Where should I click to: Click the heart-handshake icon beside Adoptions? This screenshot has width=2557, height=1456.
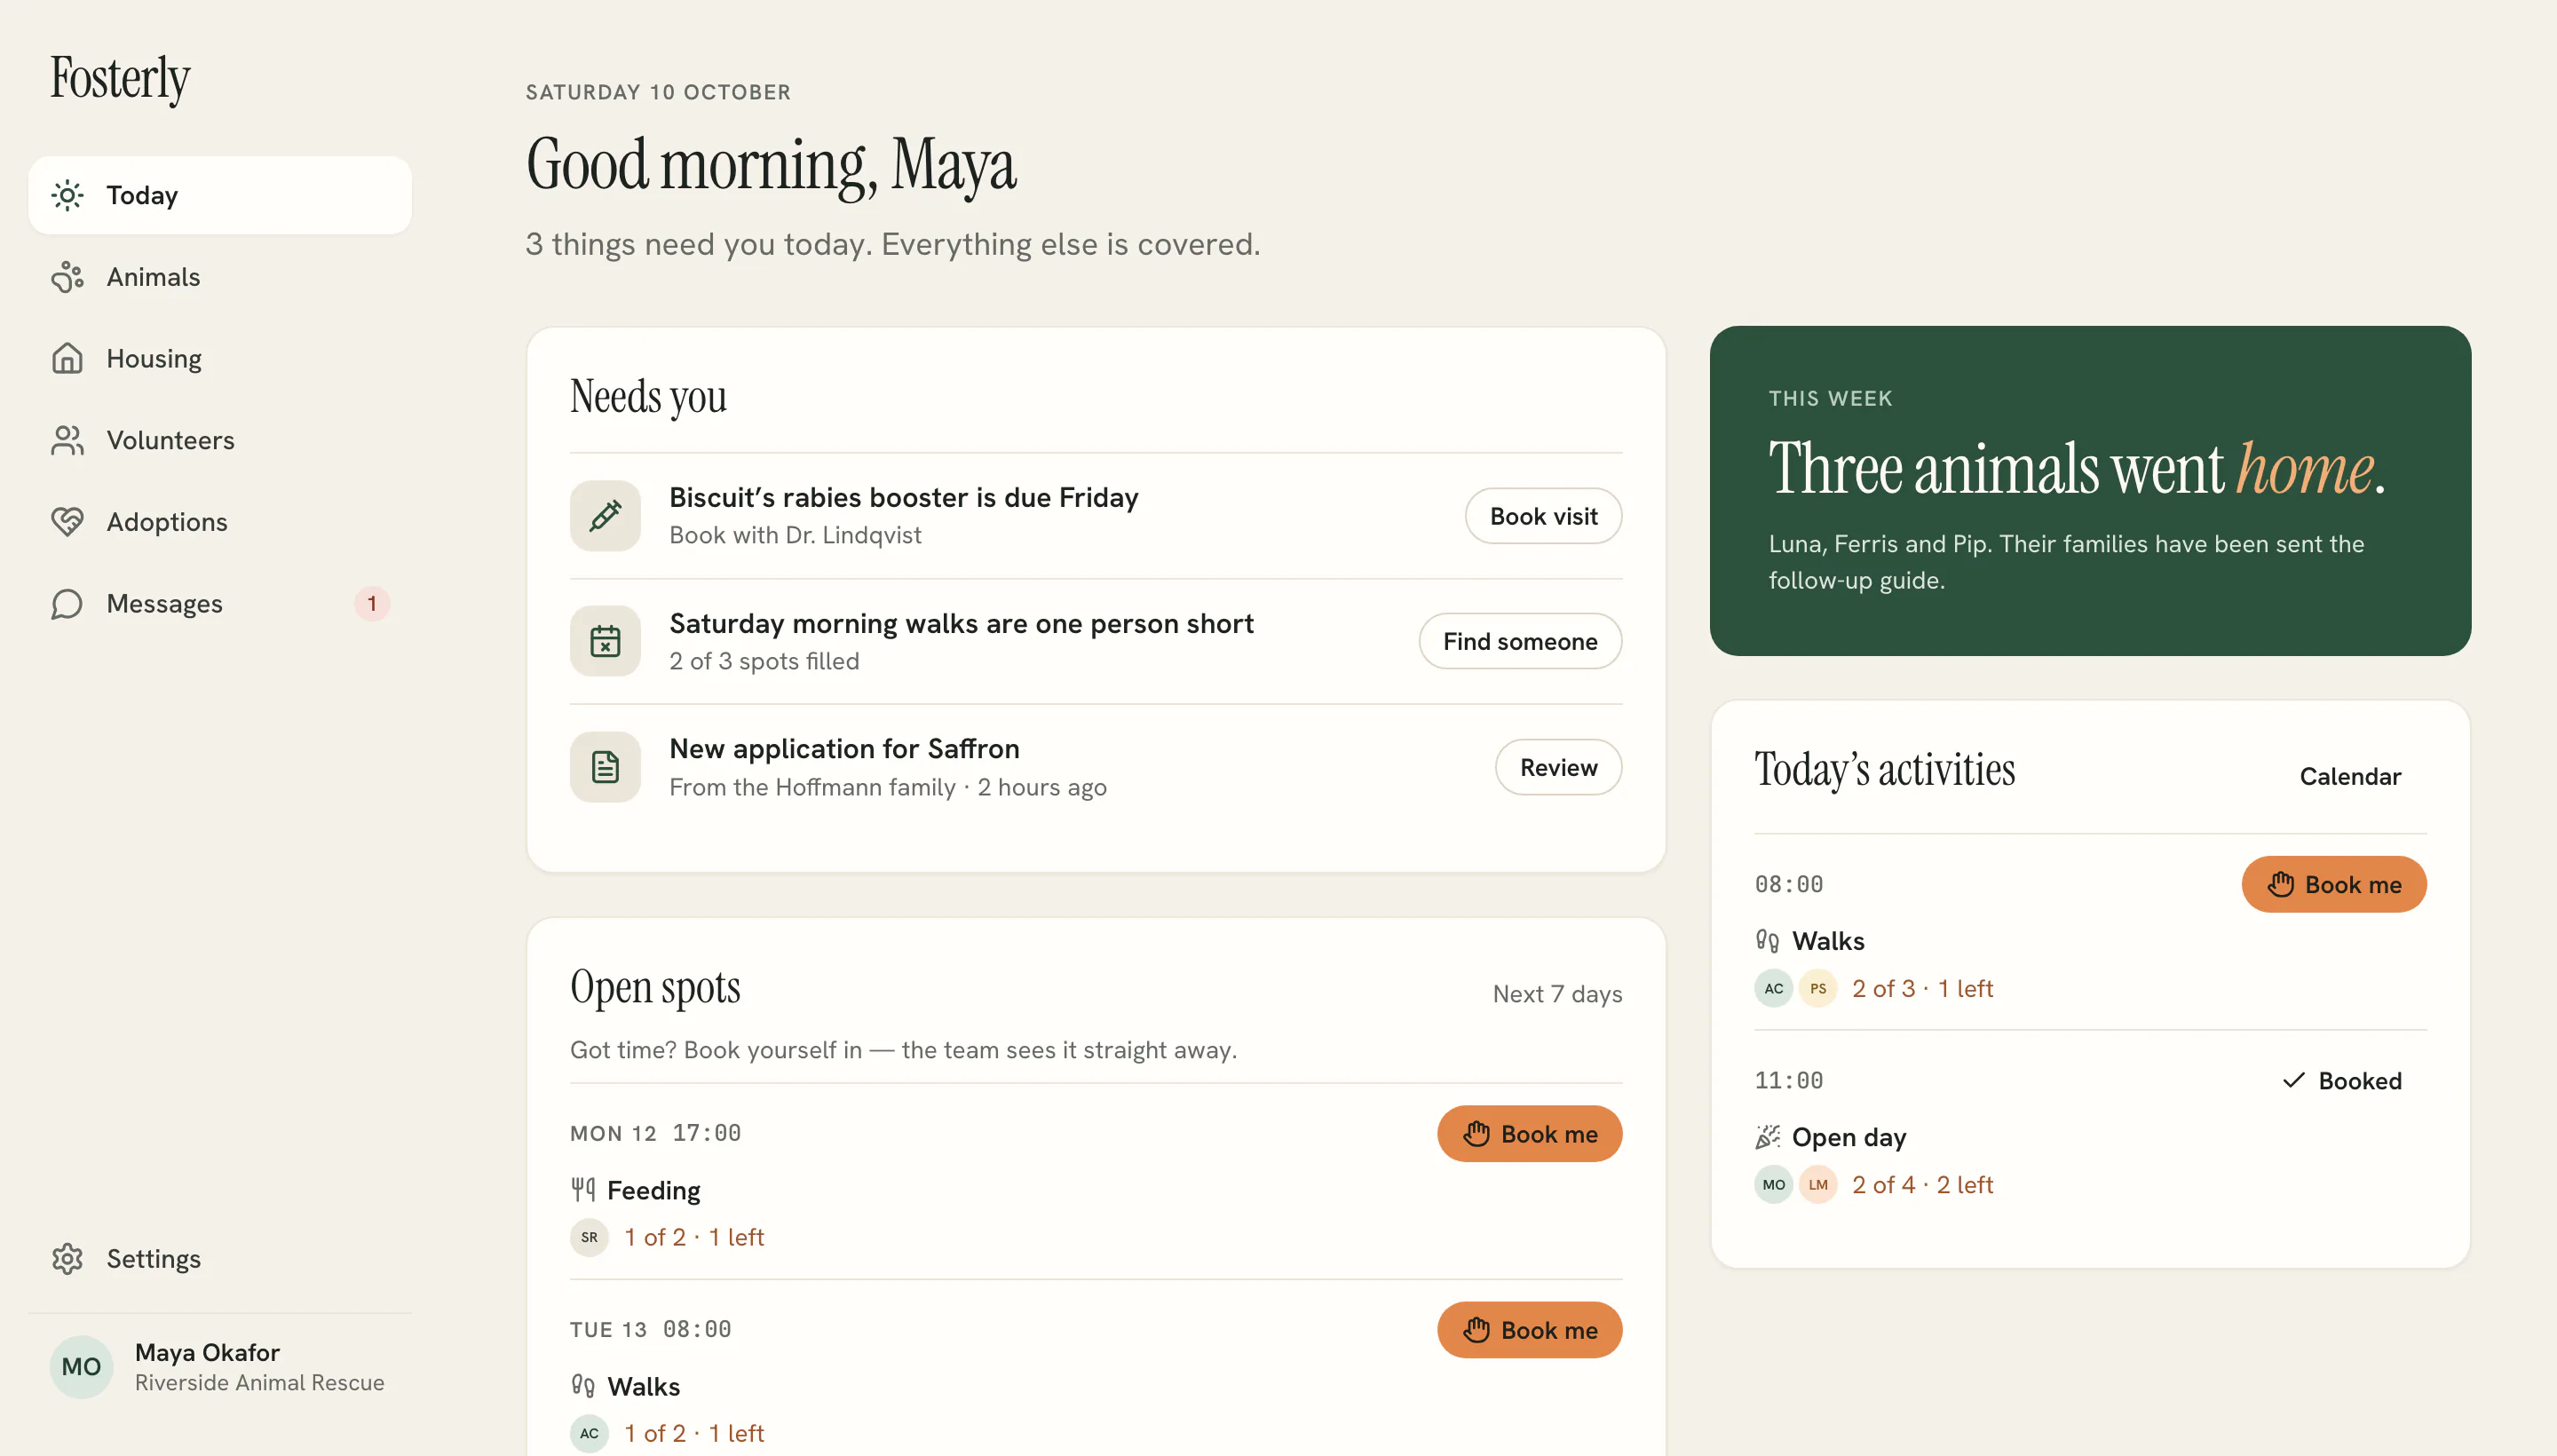click(x=67, y=522)
